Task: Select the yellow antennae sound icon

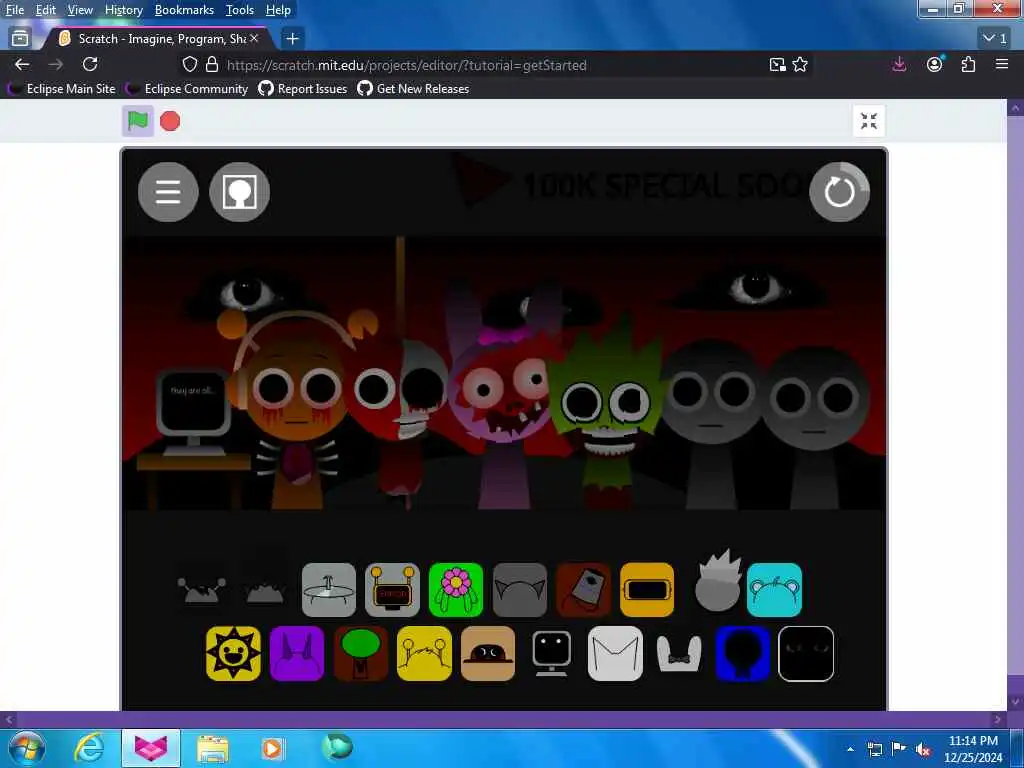Action: point(424,653)
